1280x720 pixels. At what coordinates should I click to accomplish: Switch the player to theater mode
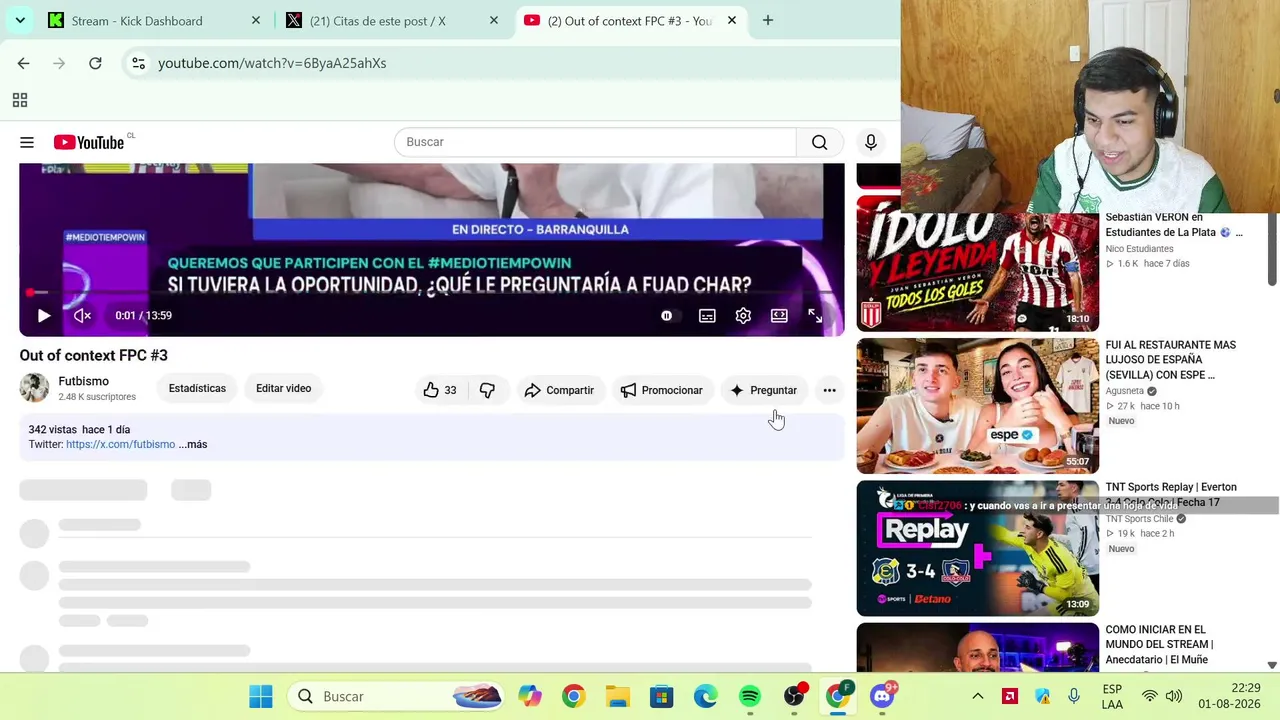779,316
